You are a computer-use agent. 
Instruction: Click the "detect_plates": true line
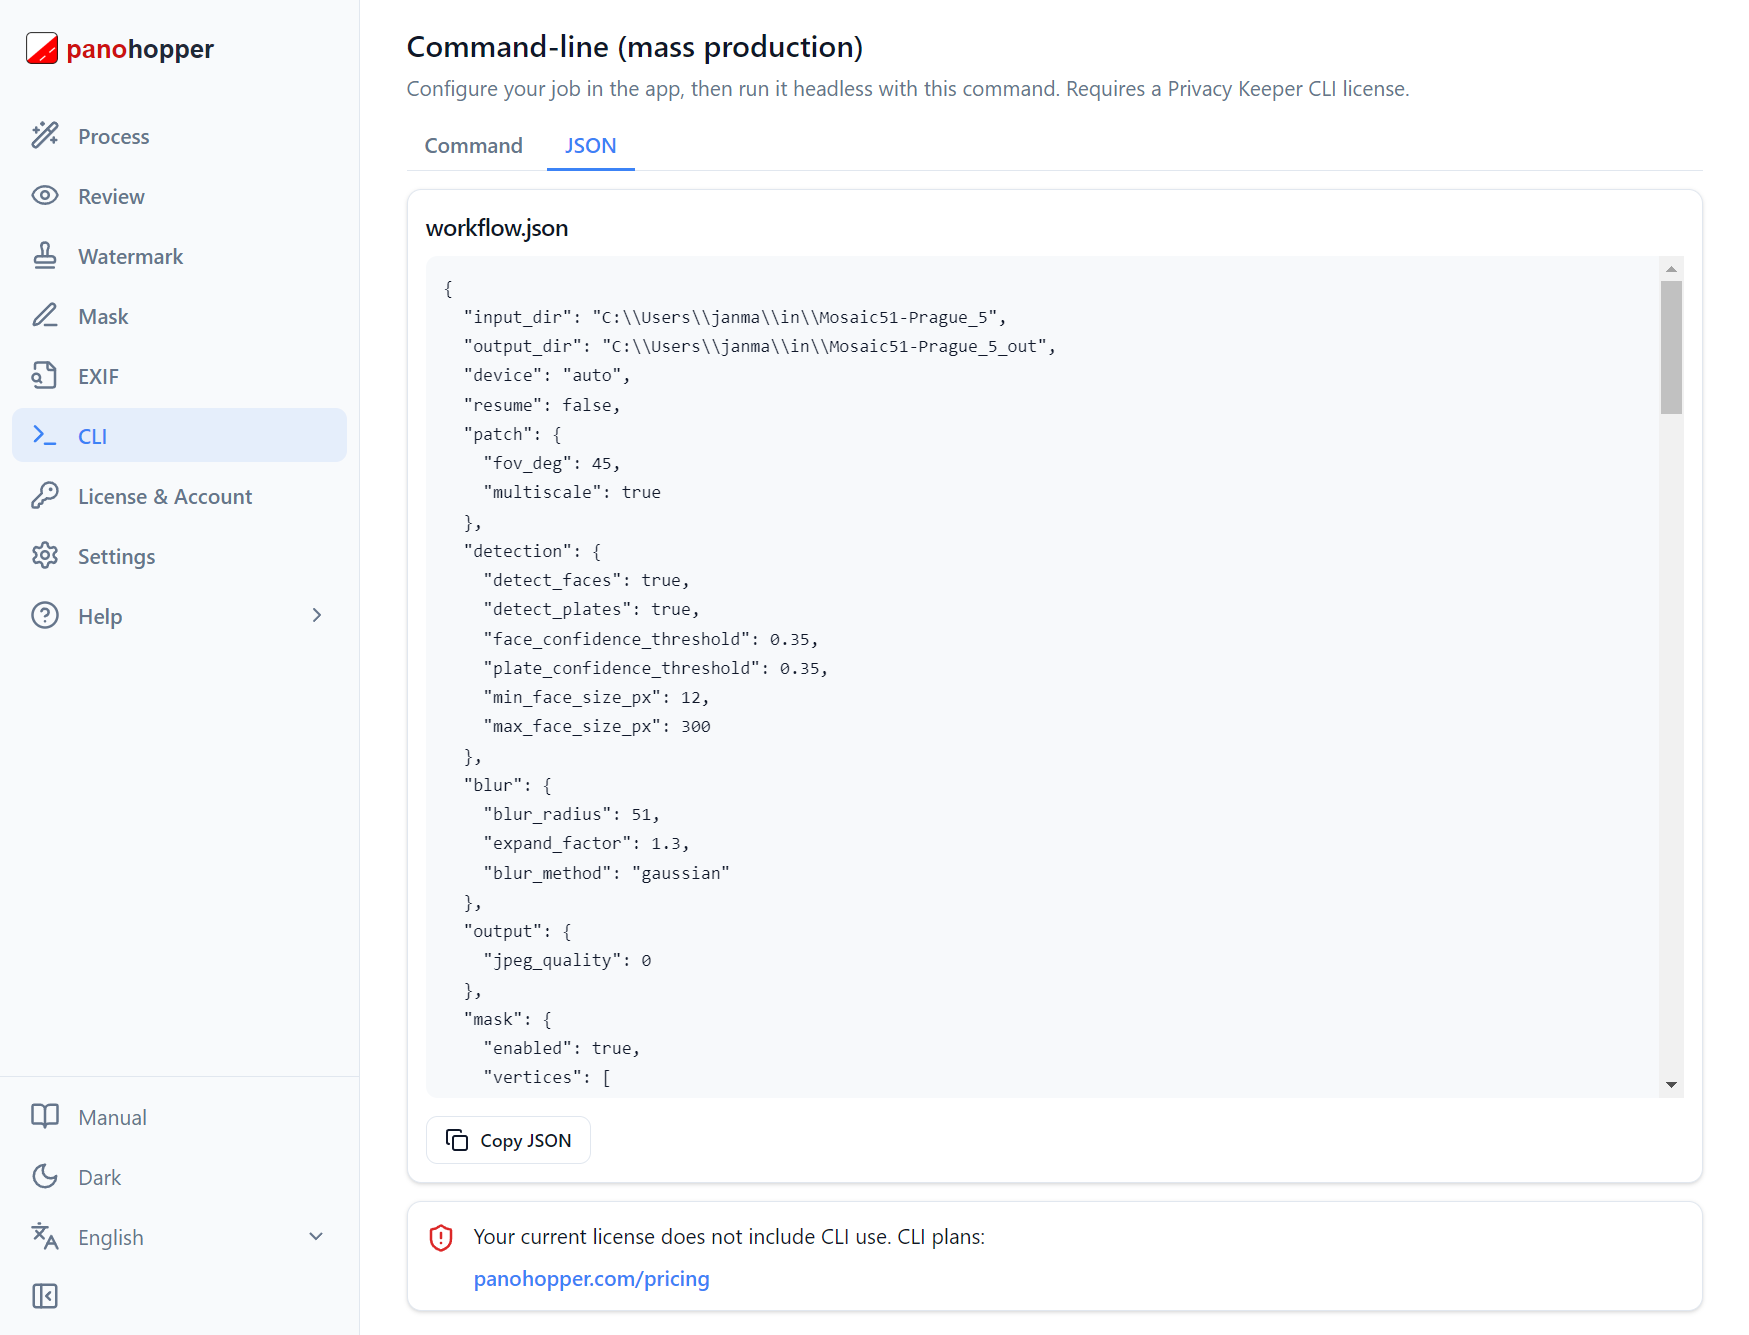pos(592,609)
